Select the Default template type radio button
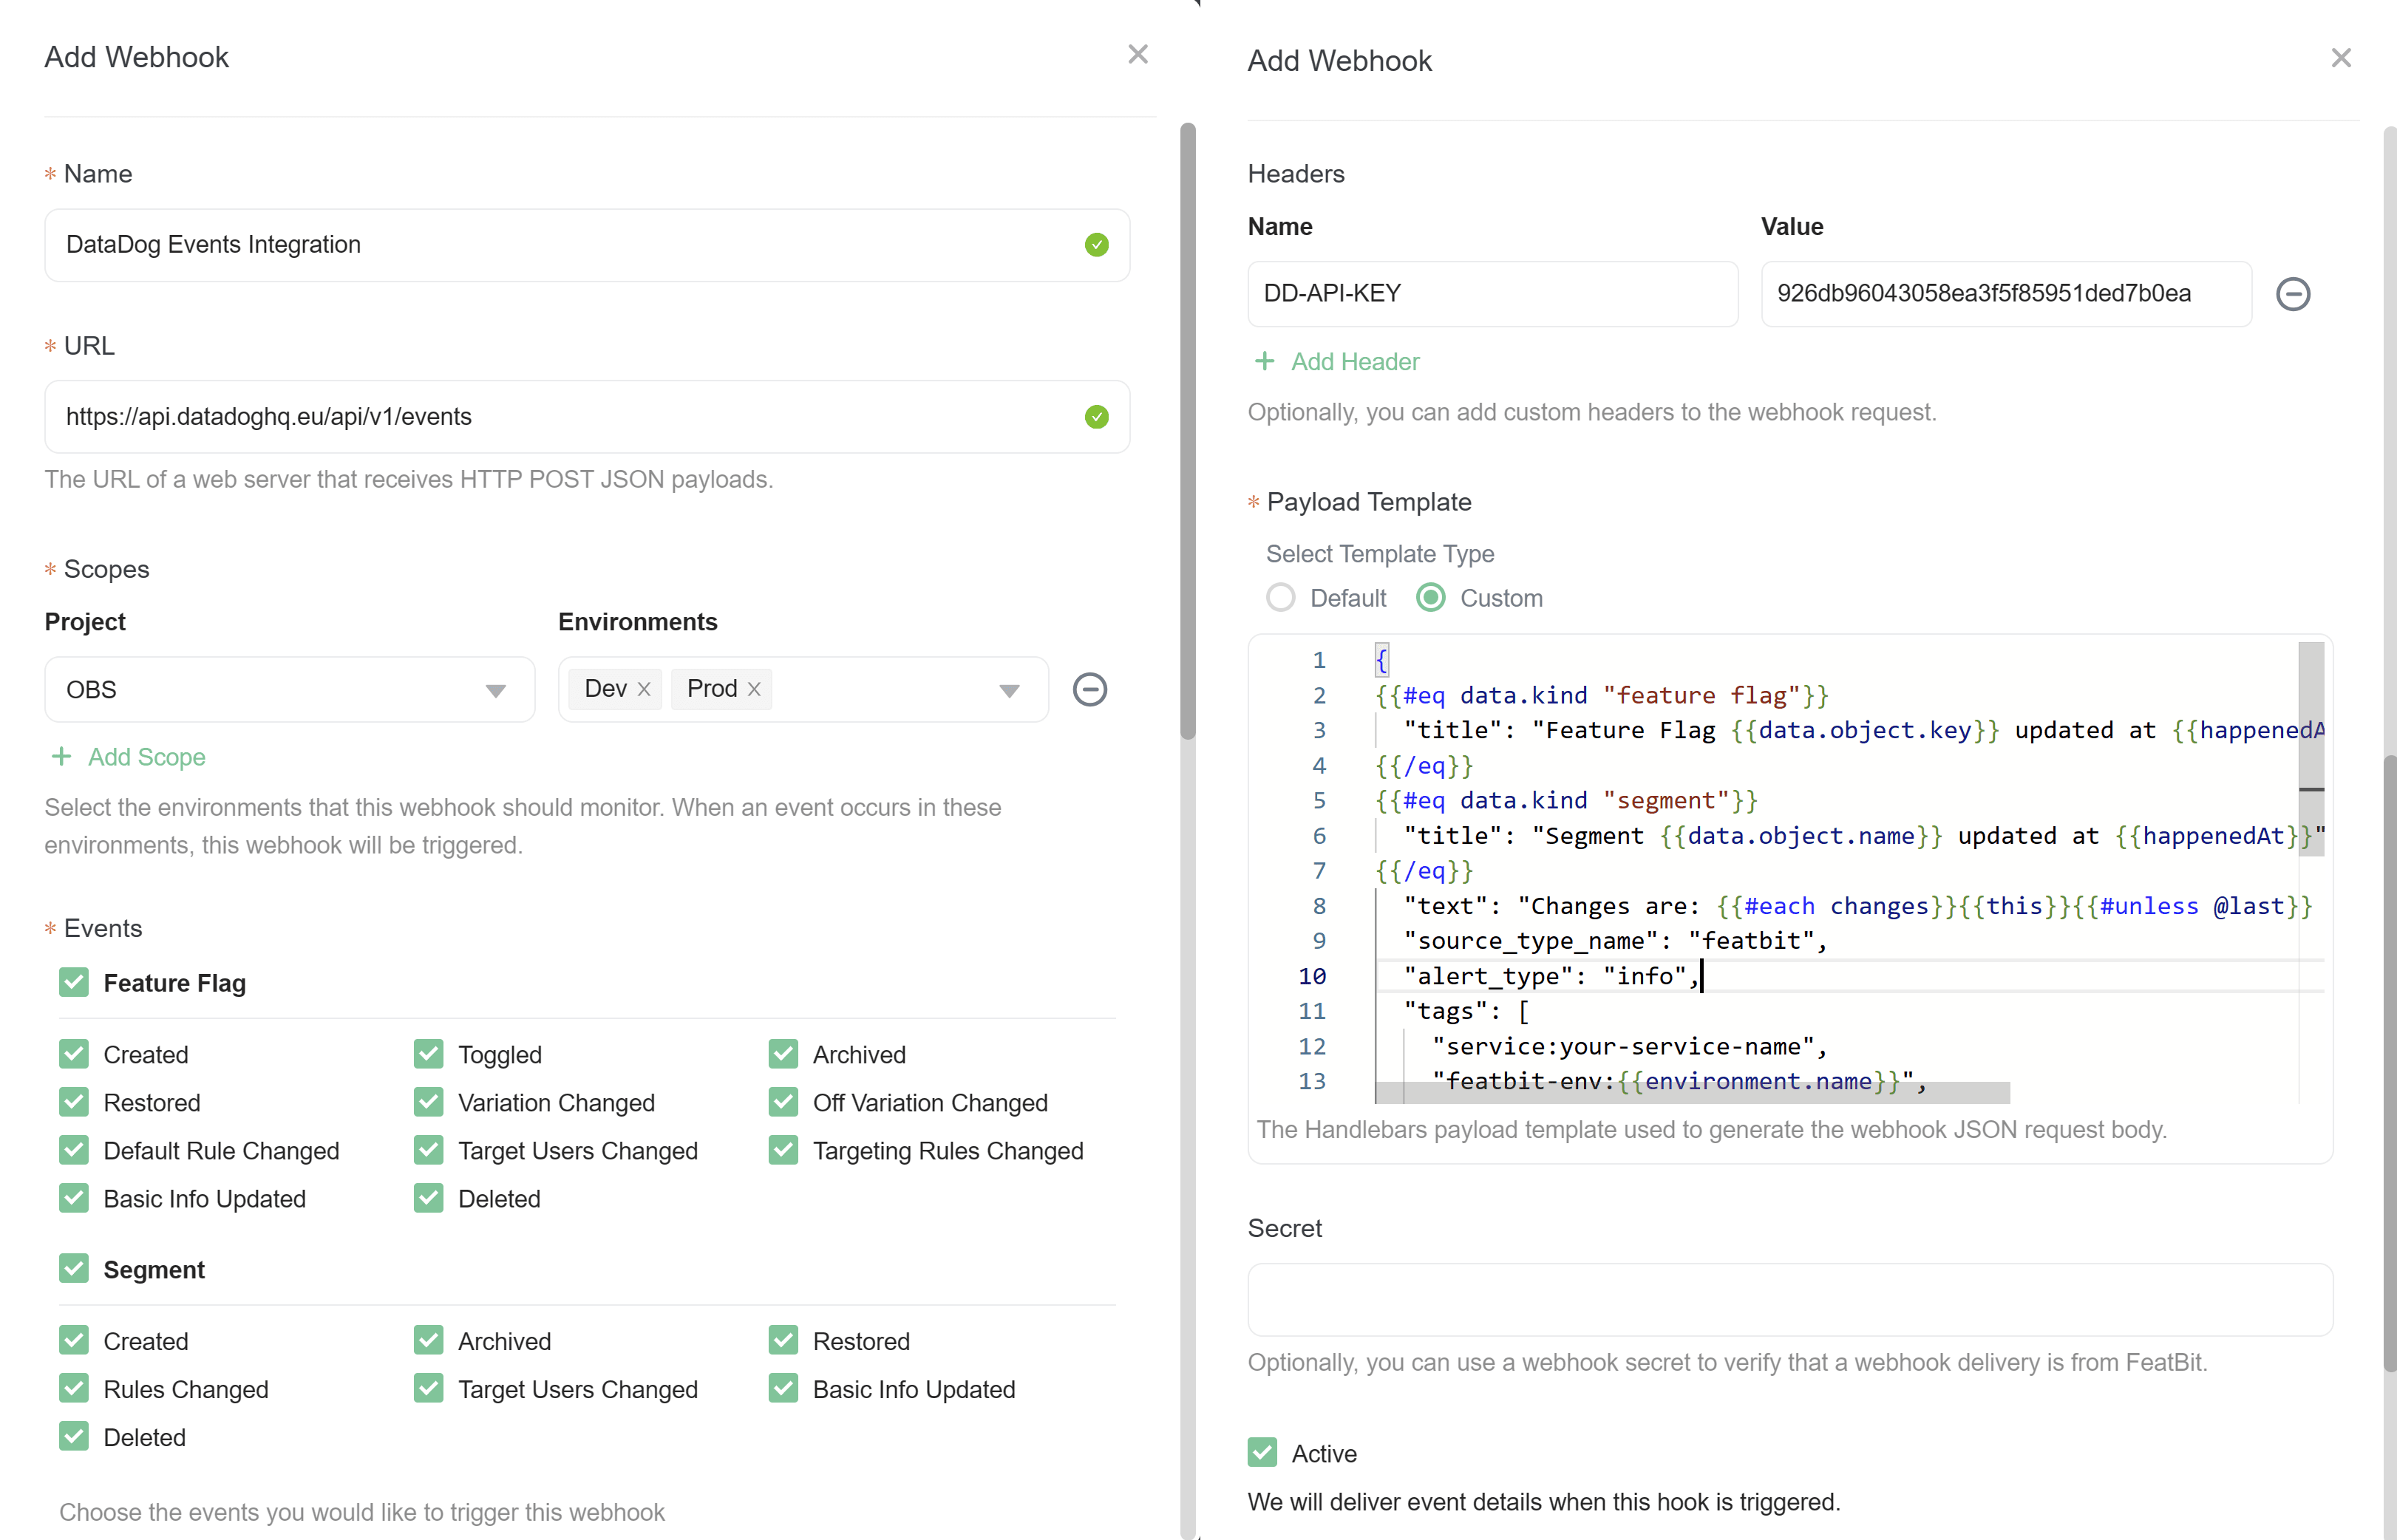The image size is (2397, 1540). pyautogui.click(x=1281, y=597)
